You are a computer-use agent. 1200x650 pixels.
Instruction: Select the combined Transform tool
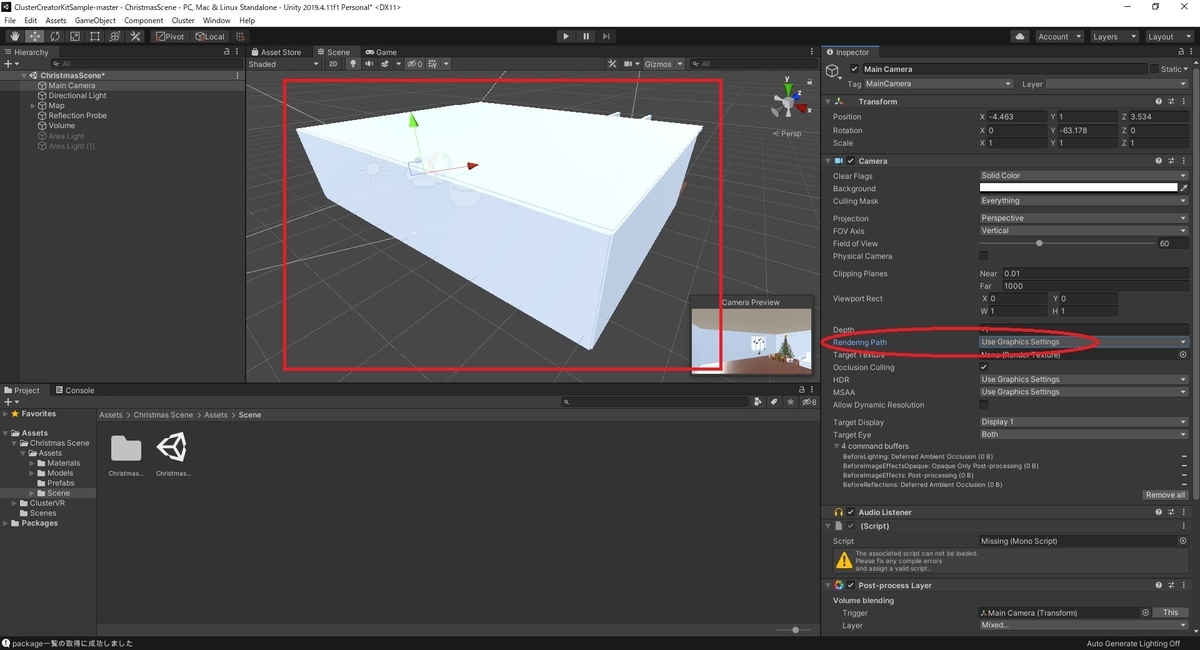click(114, 36)
